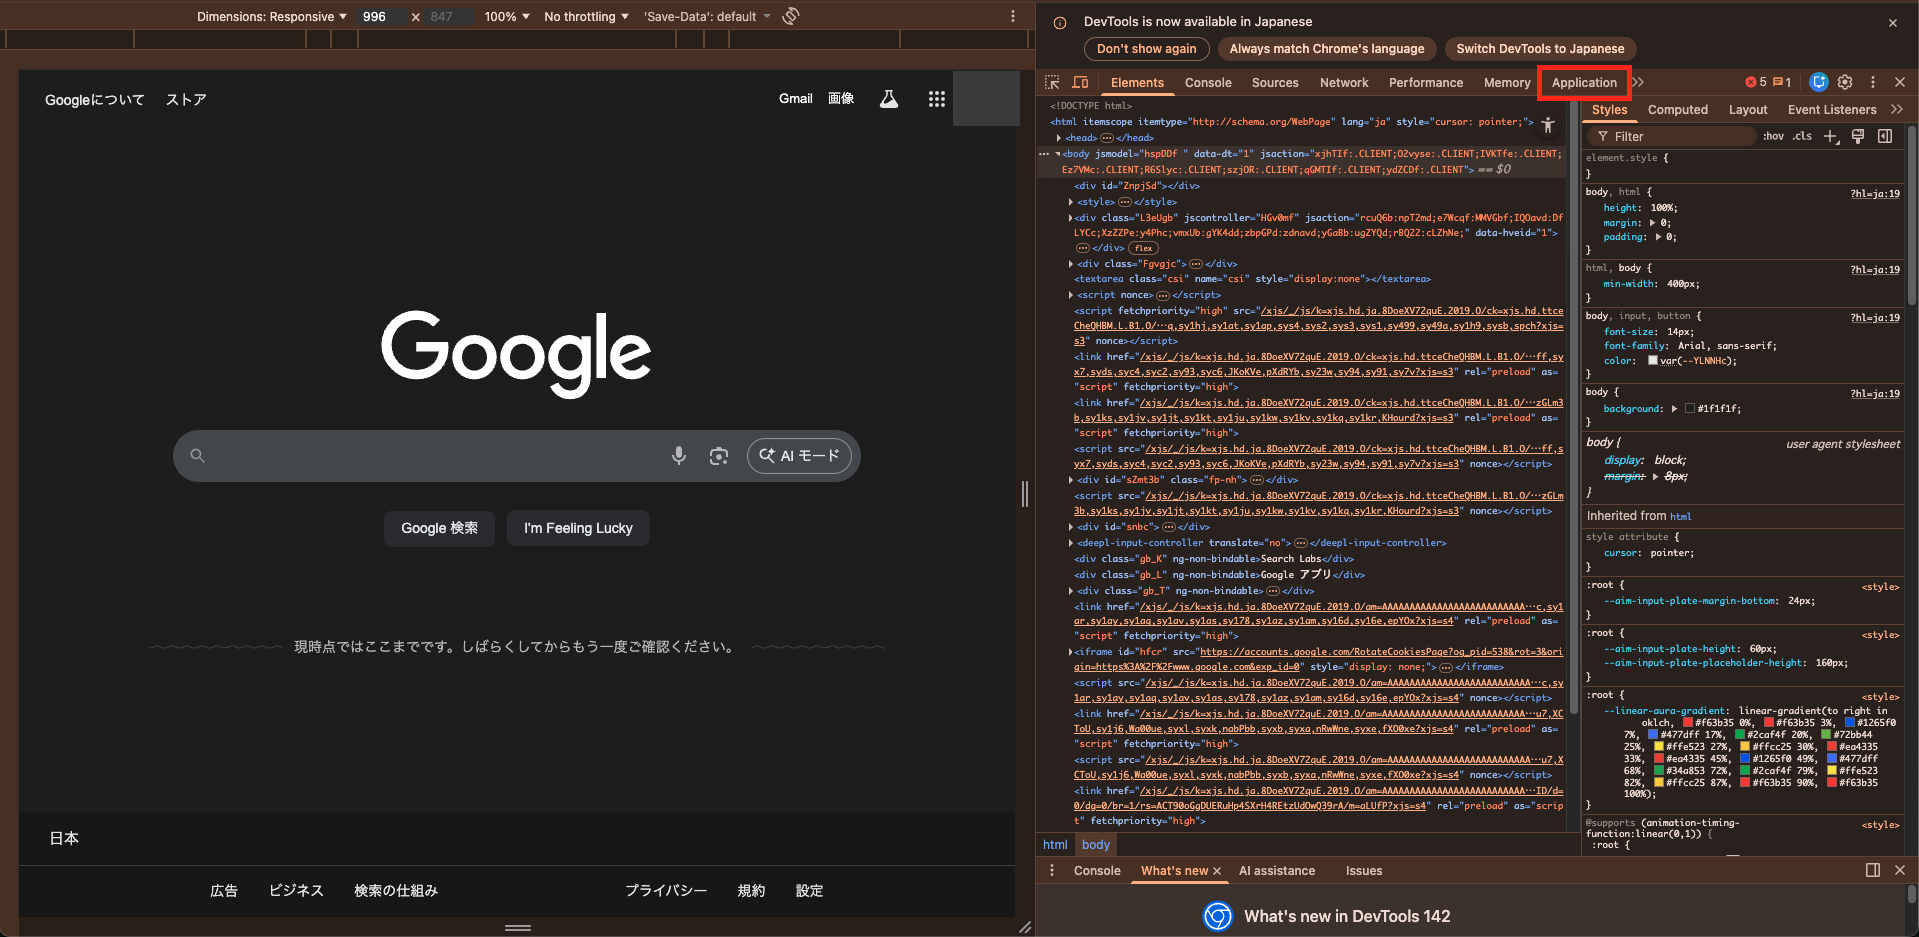Click the #72bb44 gradient color swatch
The width and height of the screenshot is (1919, 937).
(x=1826, y=735)
